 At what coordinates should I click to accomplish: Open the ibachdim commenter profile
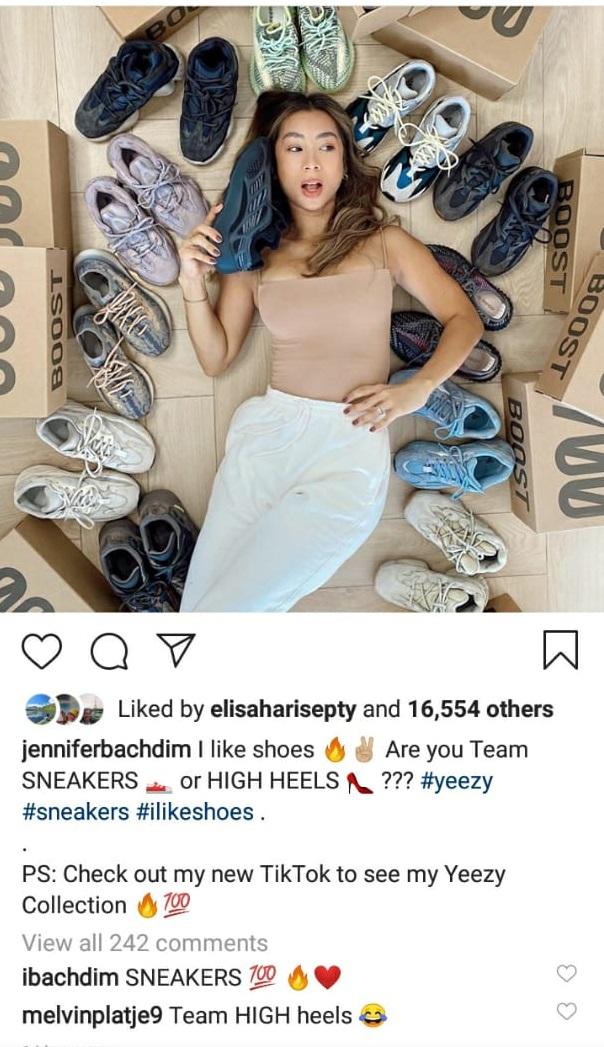[x=70, y=978]
